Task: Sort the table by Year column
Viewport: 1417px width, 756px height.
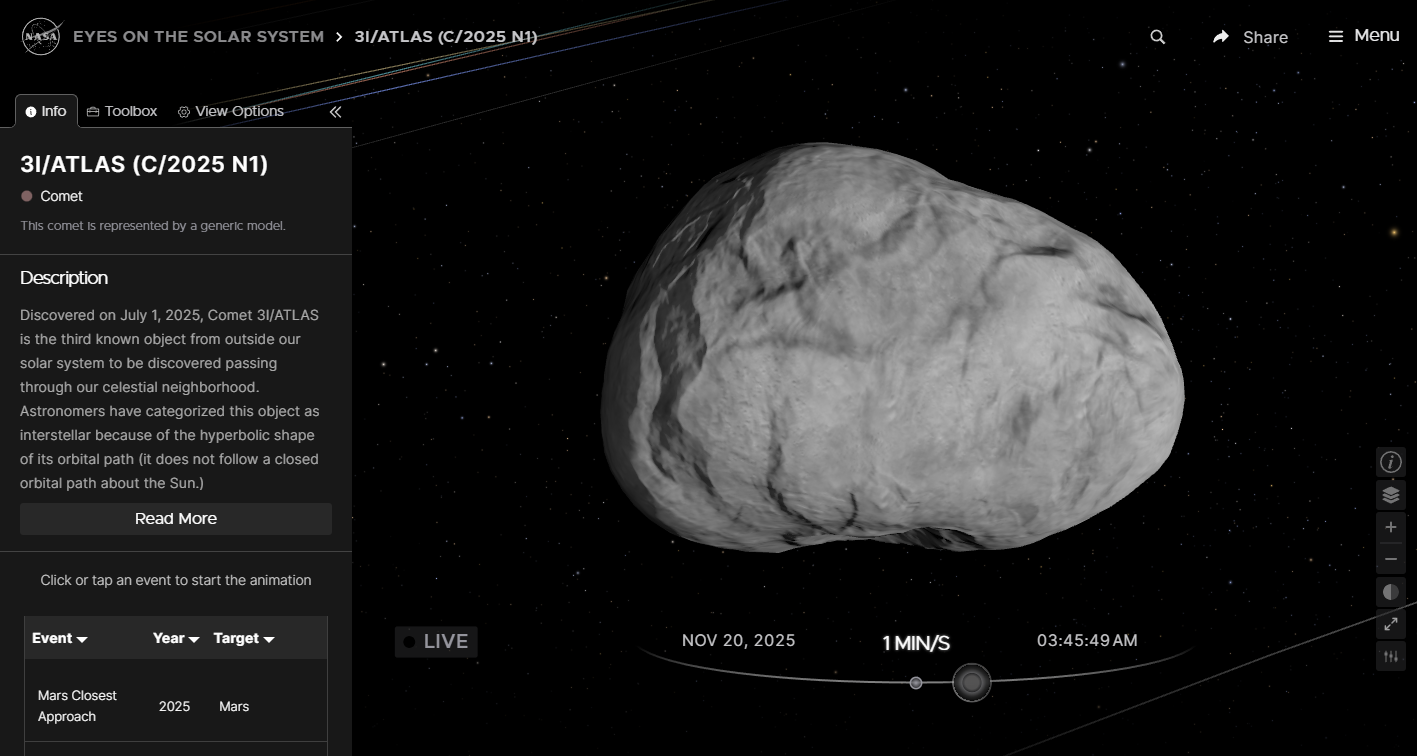Action: [176, 638]
